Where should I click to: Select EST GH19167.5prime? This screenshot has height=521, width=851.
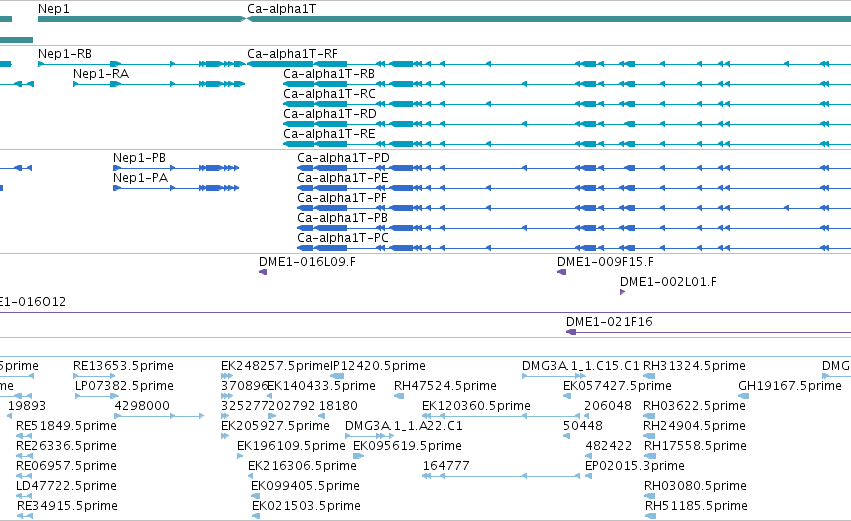(790, 386)
